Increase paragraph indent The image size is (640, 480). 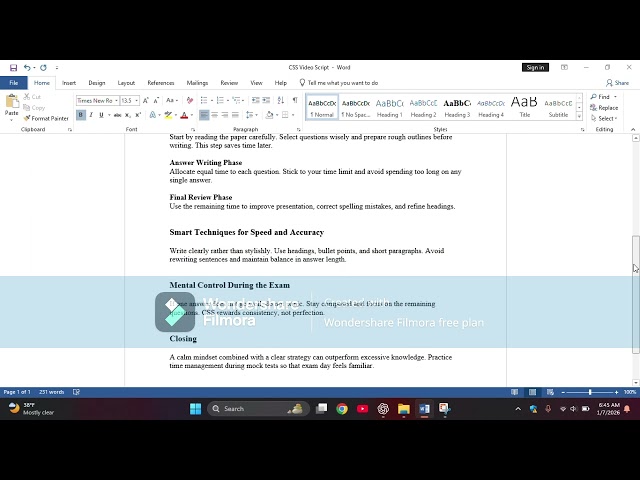[x=266, y=100]
